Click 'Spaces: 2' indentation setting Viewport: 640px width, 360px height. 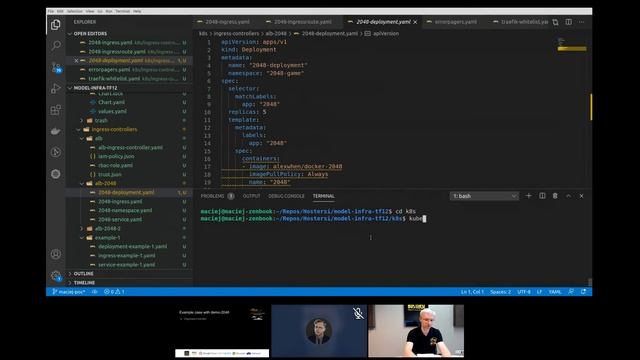[500, 292]
